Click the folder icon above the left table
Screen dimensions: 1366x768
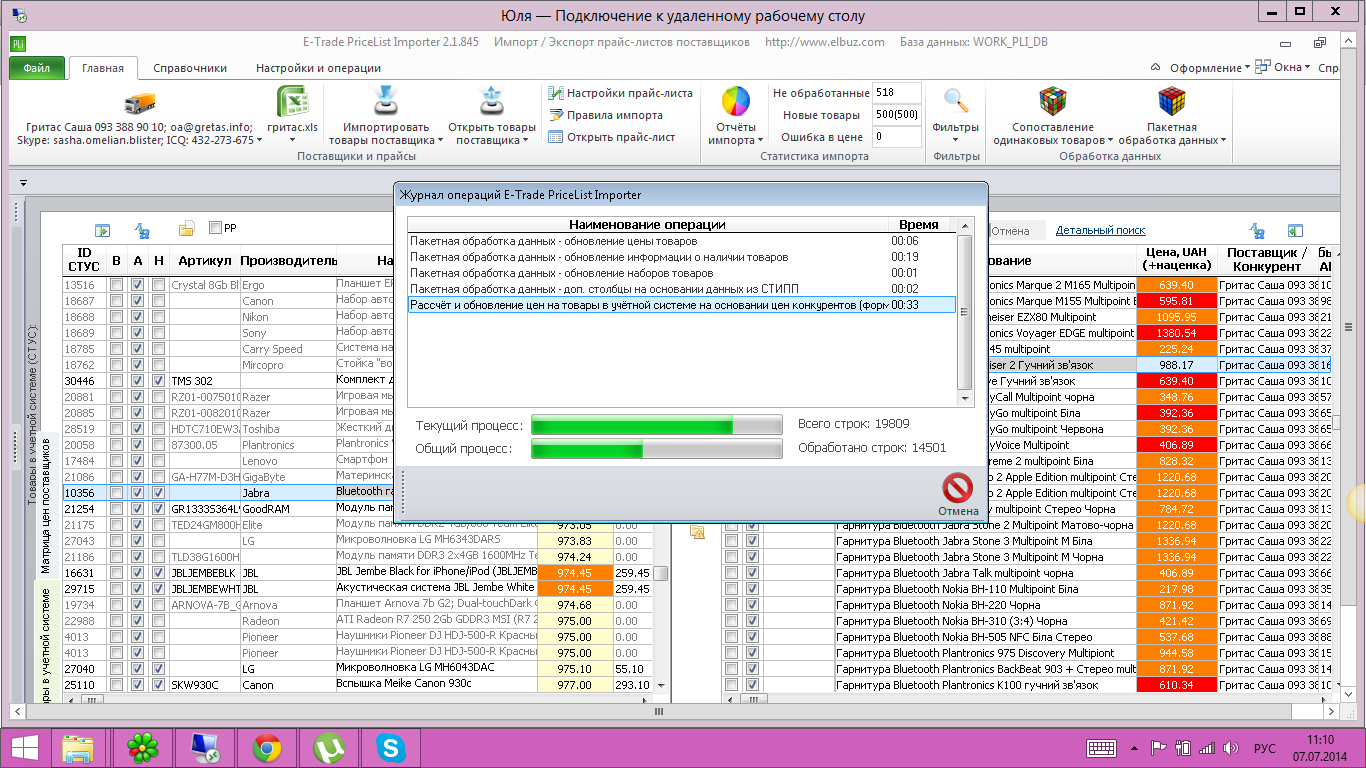(x=186, y=229)
